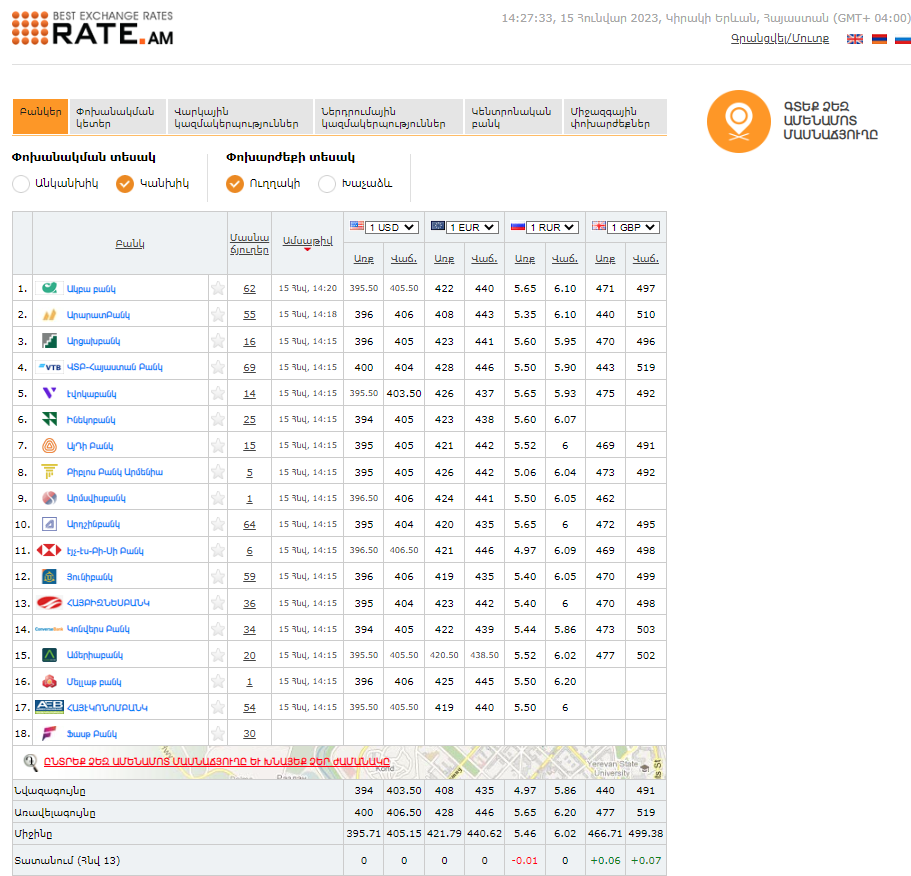Sort by USD Վաճ. sell header
This screenshot has width=911, height=876.
click(404, 259)
